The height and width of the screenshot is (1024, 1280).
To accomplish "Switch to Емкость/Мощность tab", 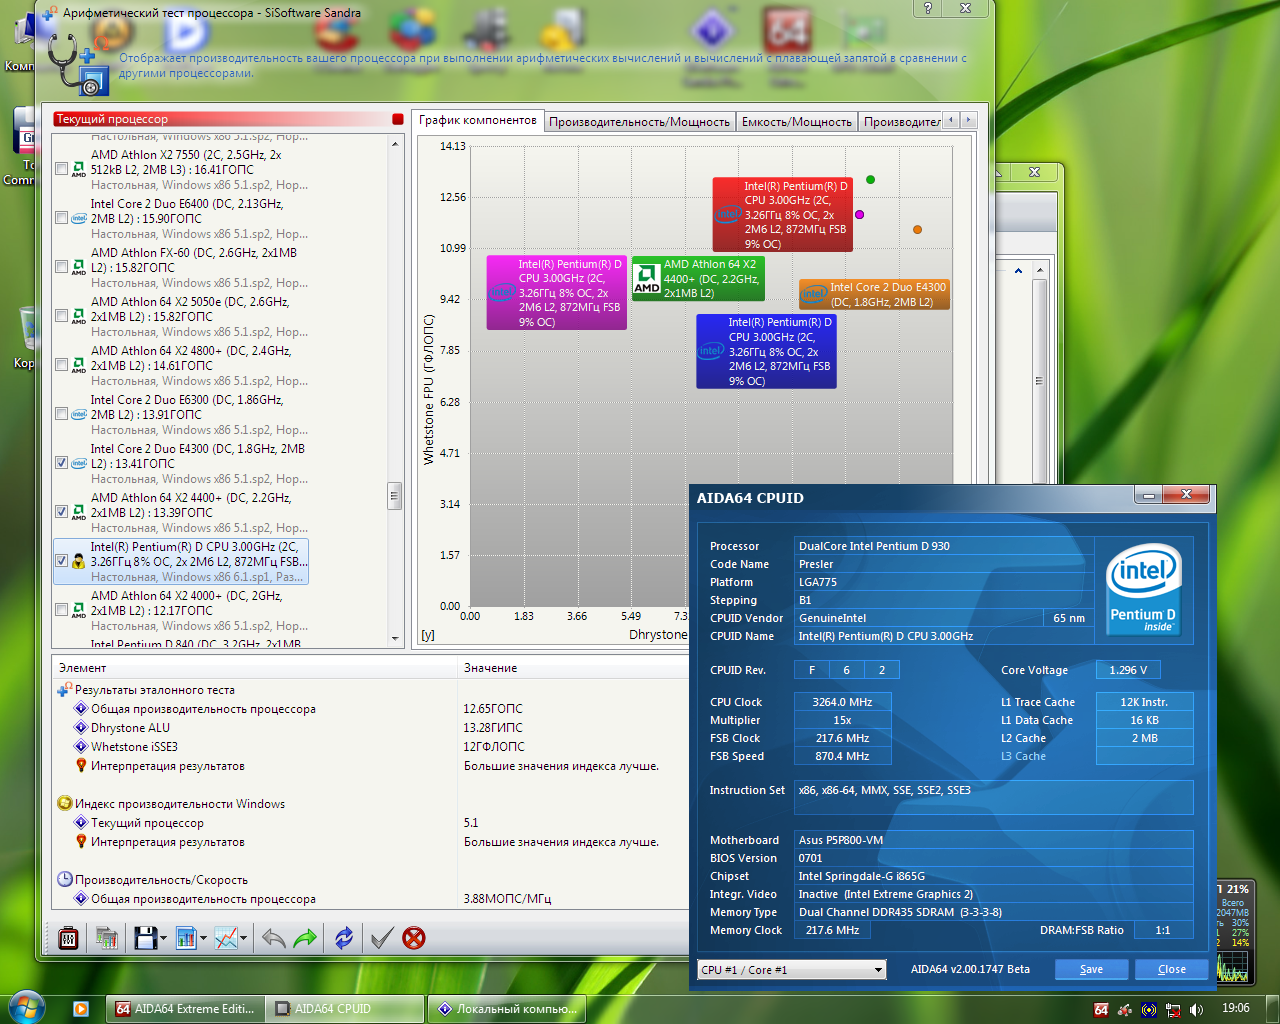I will click(x=797, y=122).
